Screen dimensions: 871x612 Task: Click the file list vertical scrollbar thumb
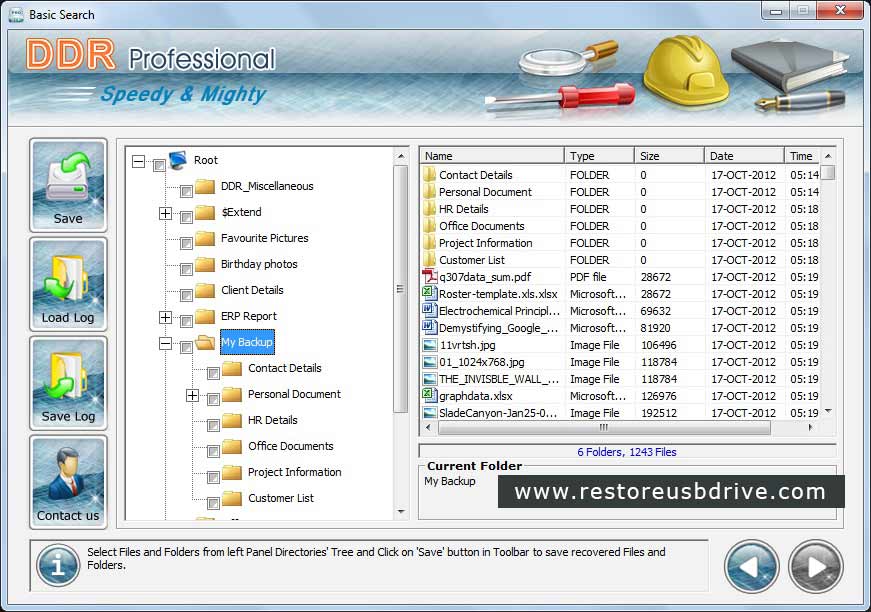point(828,173)
